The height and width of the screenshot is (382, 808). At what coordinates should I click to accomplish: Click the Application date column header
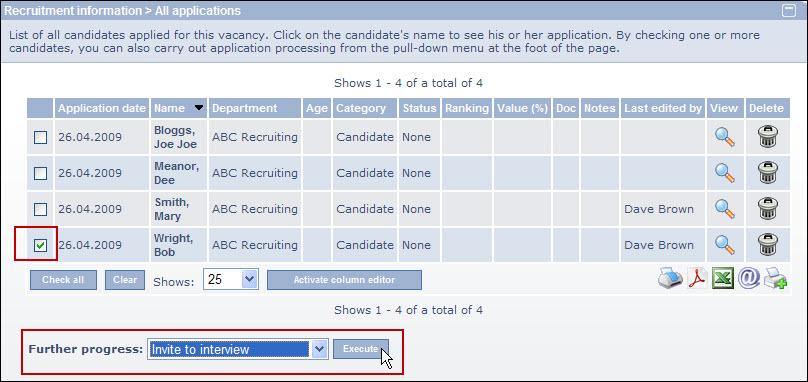102,108
